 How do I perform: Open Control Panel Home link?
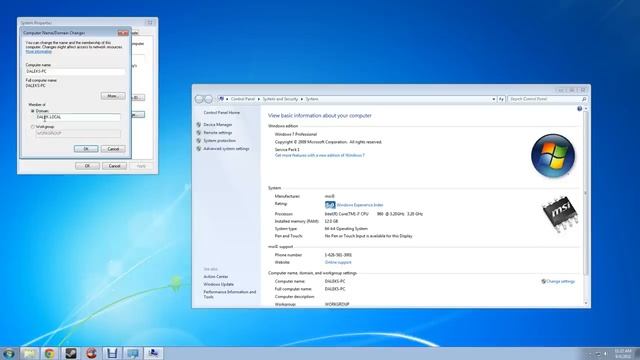tap(222, 113)
